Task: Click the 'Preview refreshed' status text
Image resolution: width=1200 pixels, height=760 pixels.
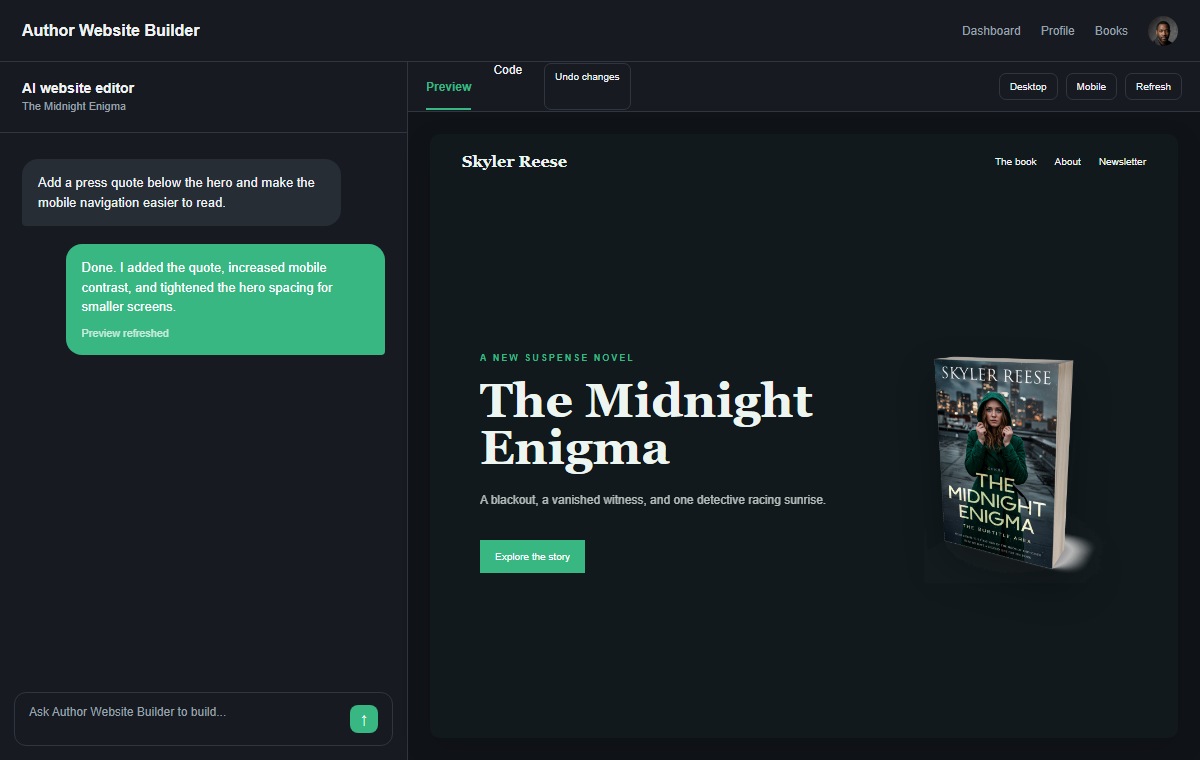Action: (x=125, y=333)
